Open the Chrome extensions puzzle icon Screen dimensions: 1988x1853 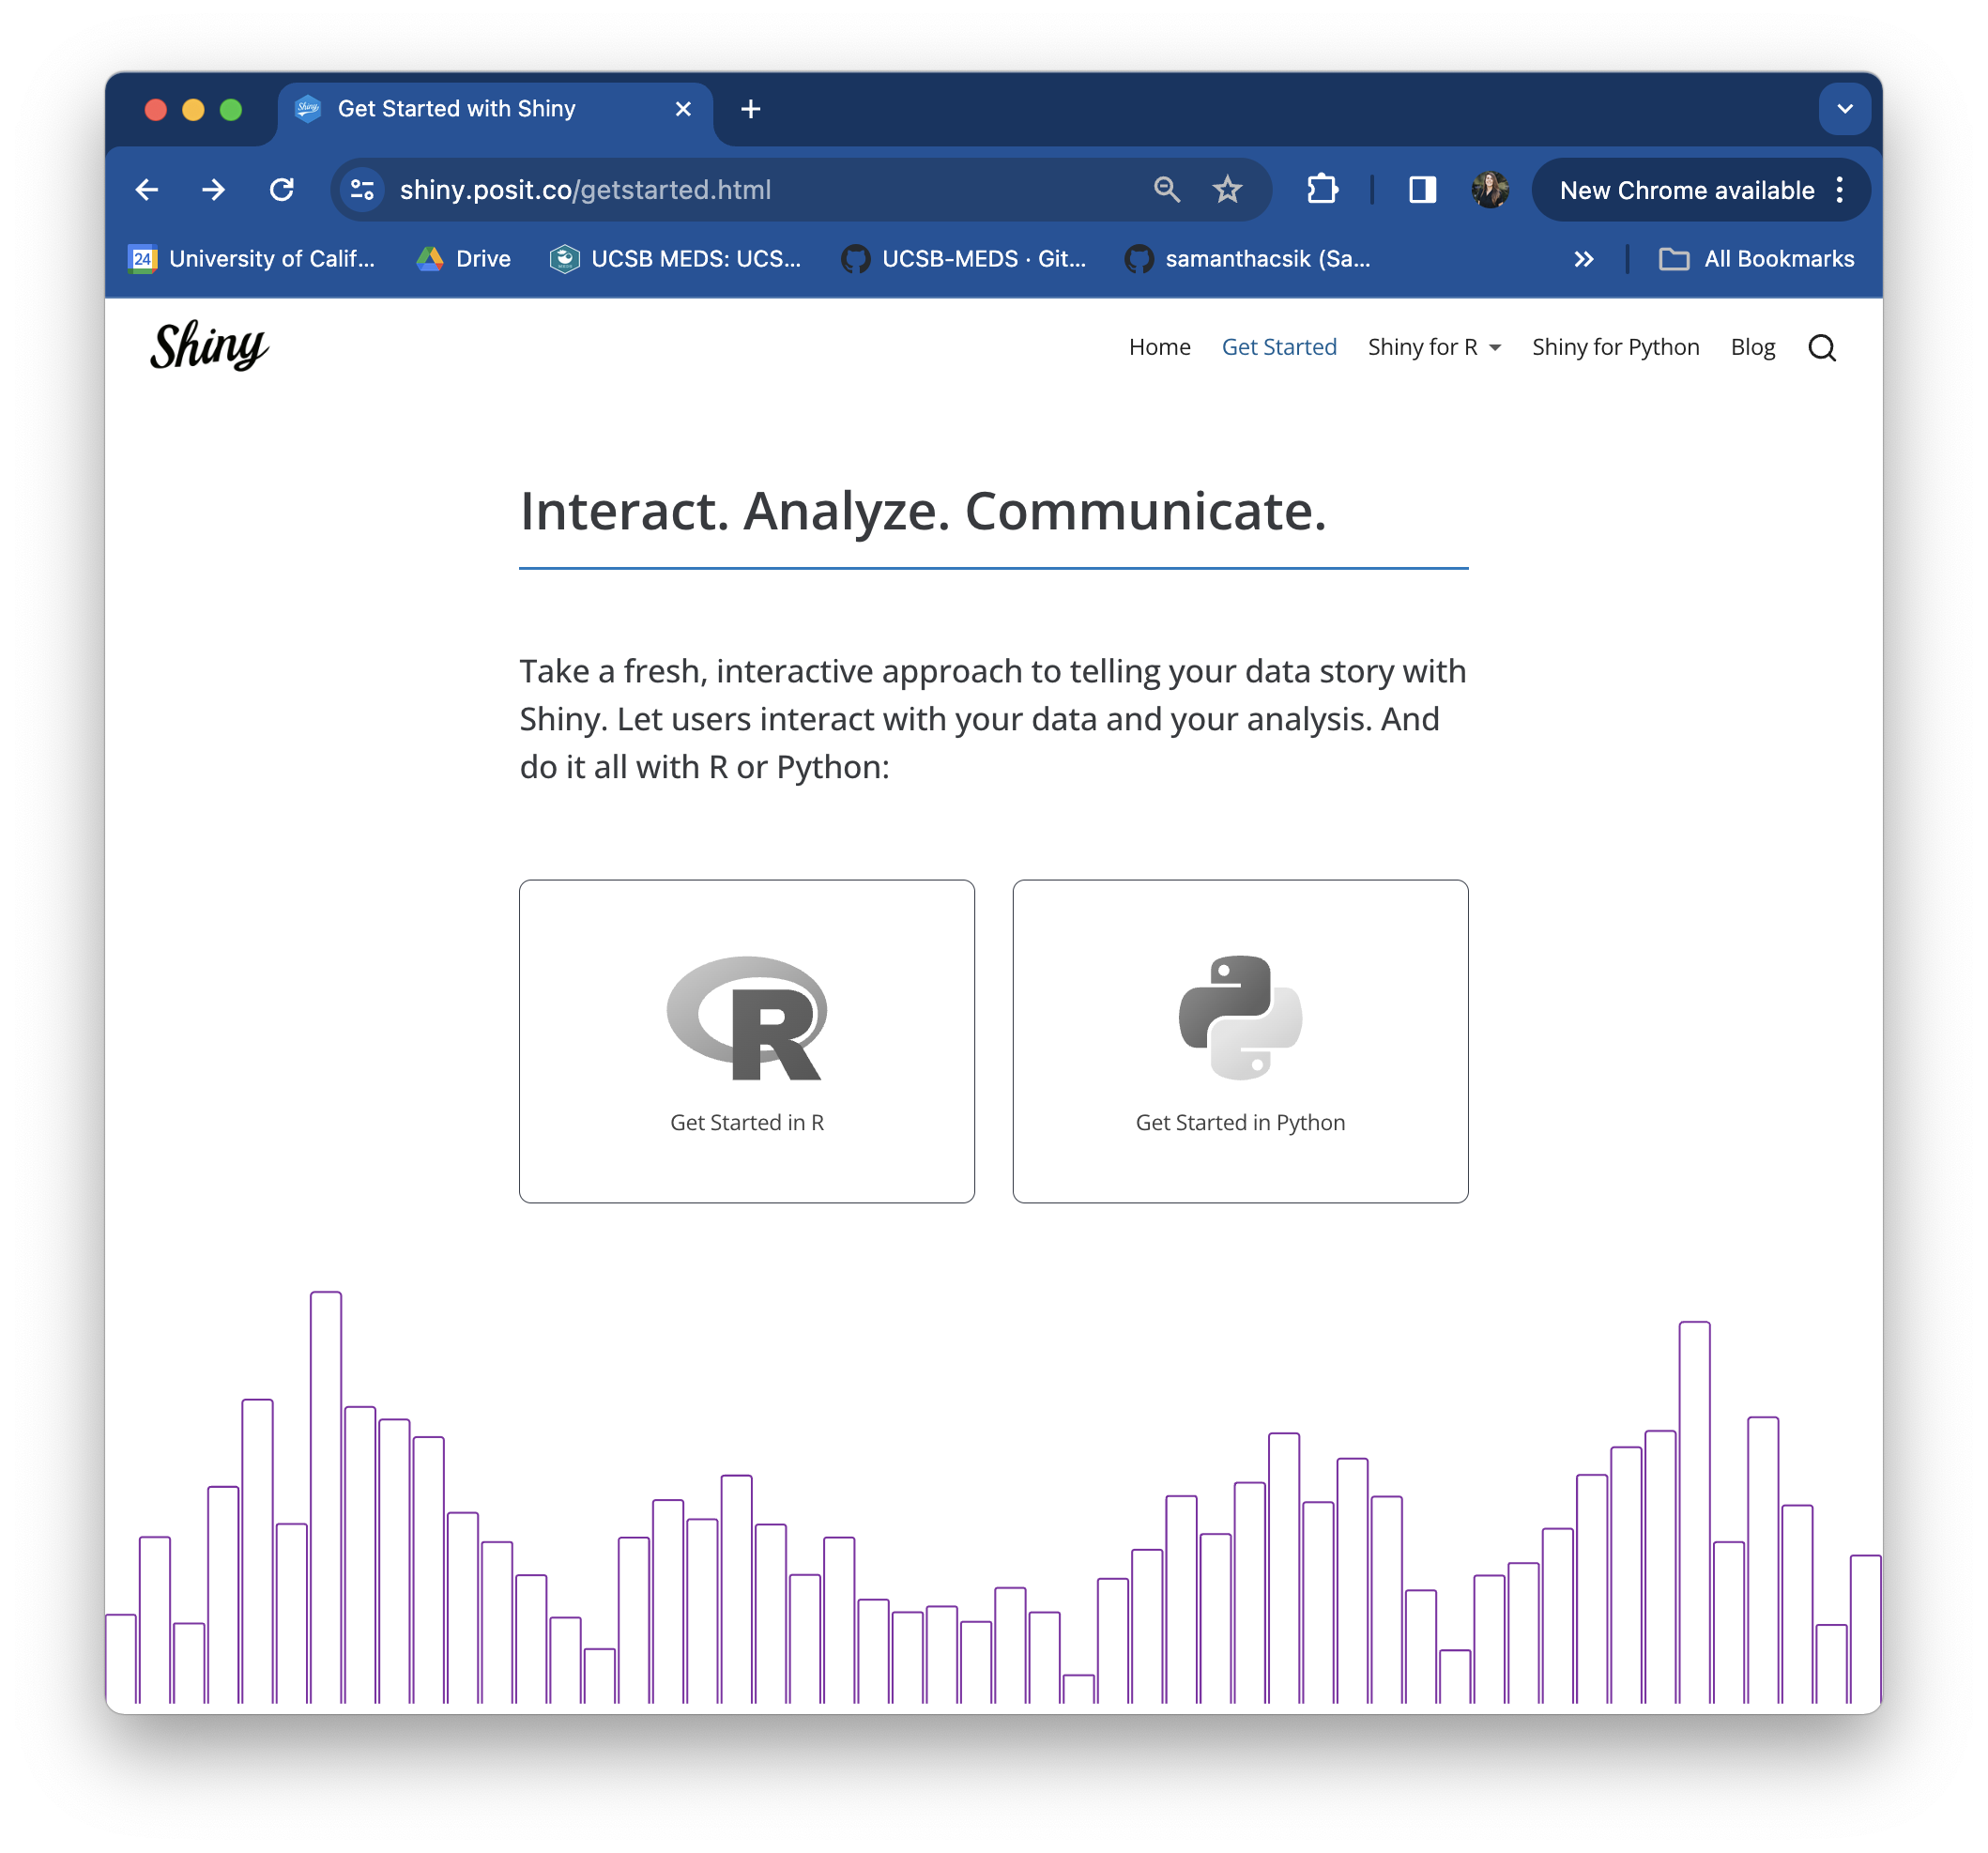(x=1322, y=189)
